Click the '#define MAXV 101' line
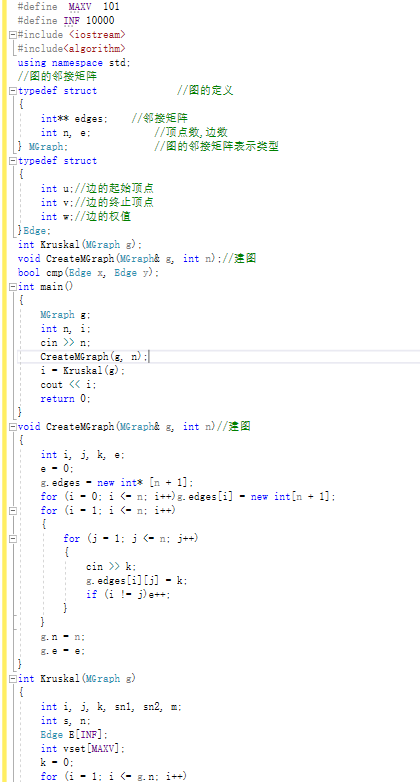The image size is (420, 782). (68, 7)
